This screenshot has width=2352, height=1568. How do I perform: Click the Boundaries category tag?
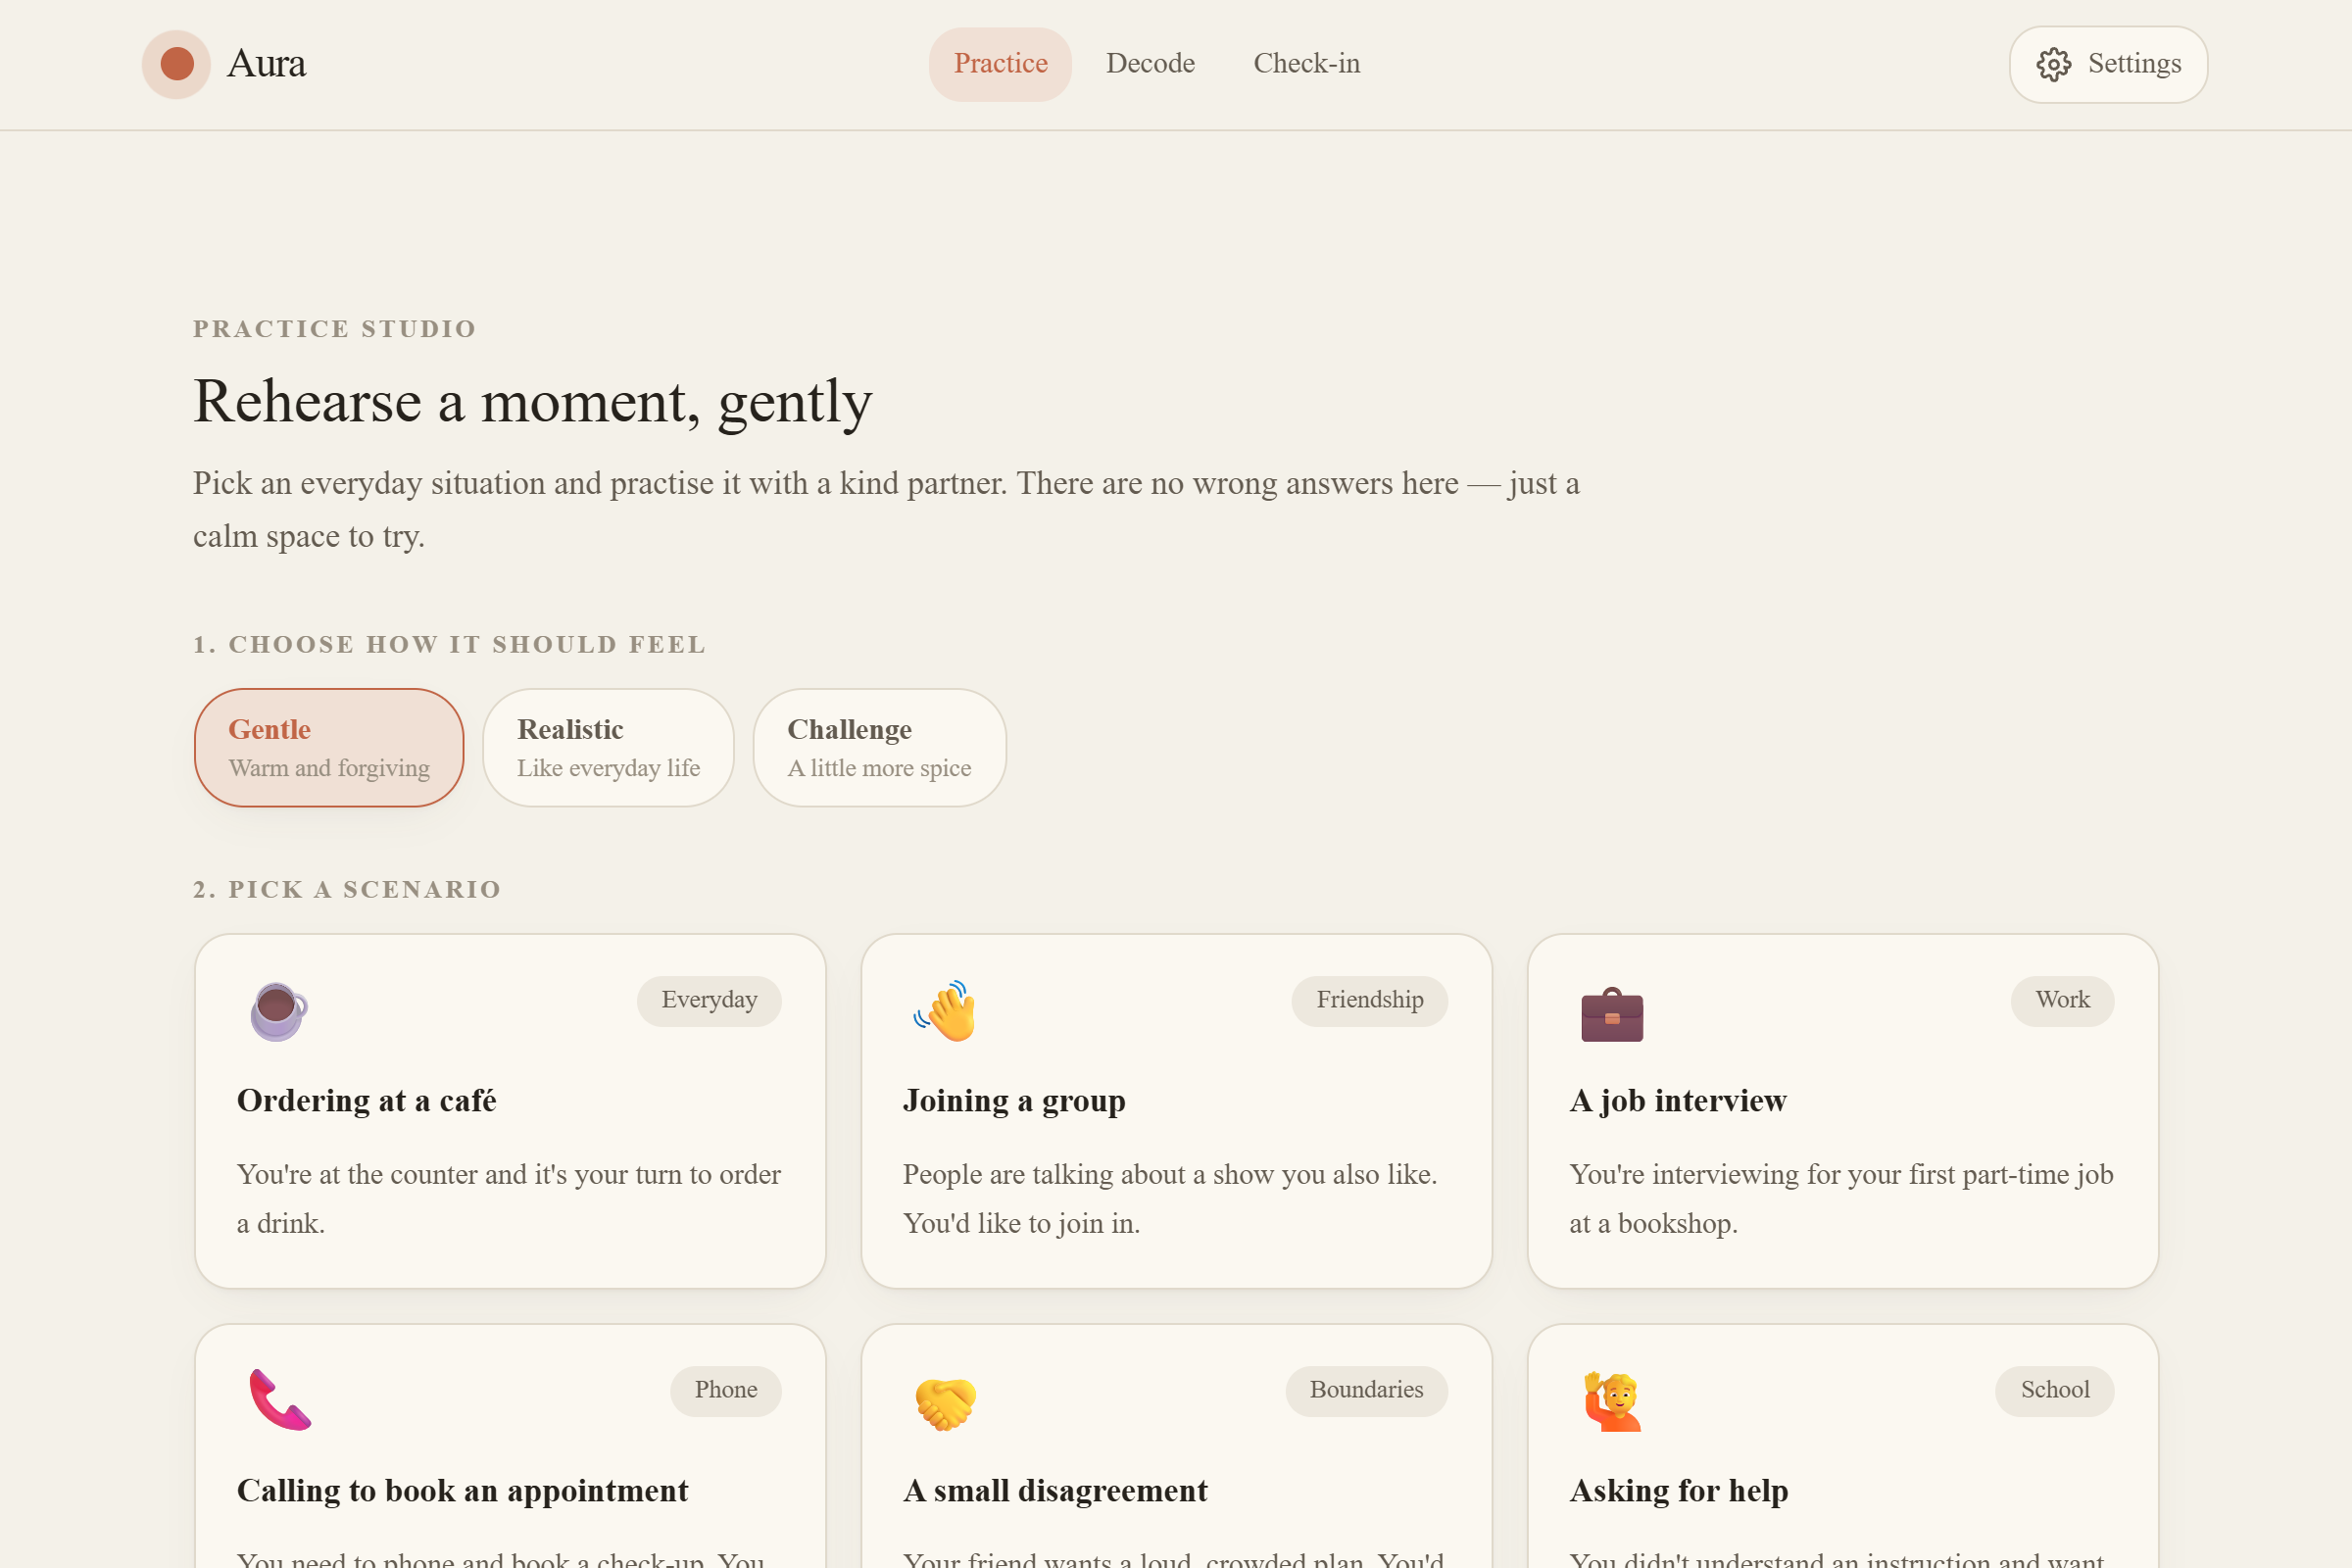coord(1366,1390)
